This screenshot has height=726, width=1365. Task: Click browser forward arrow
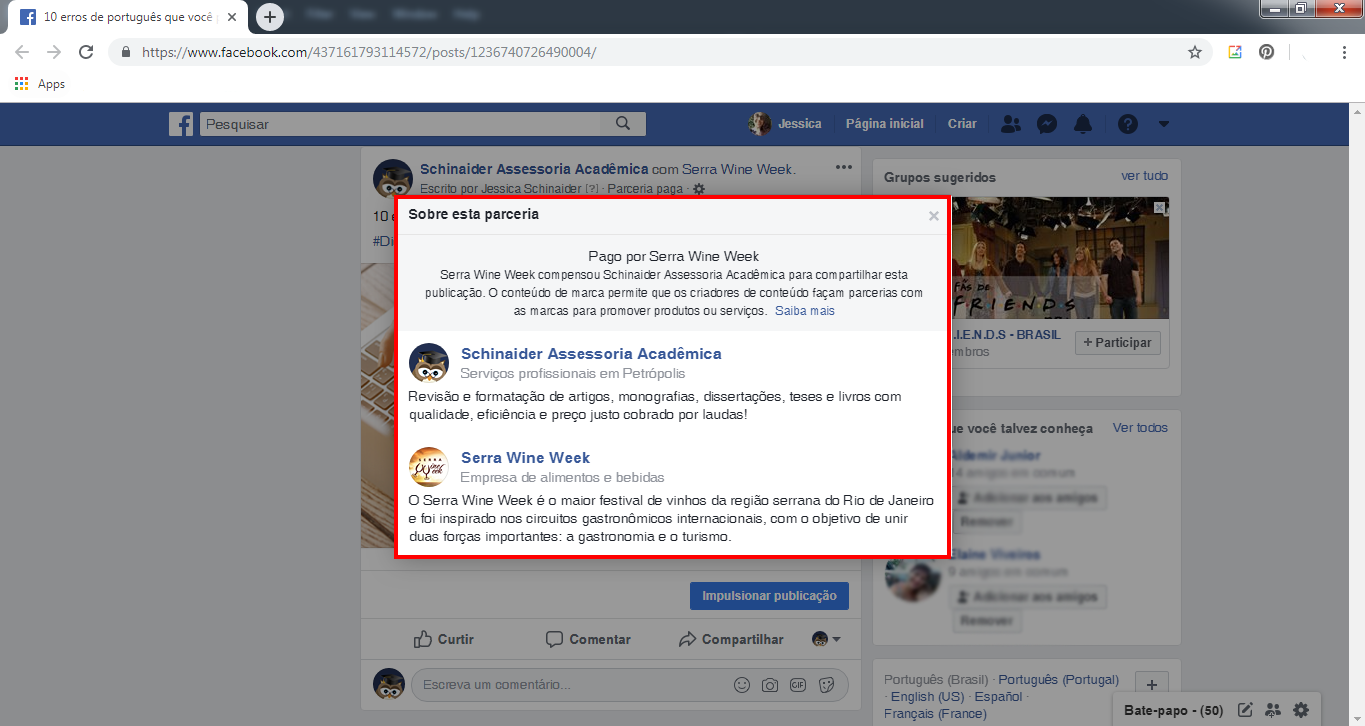click(x=54, y=52)
